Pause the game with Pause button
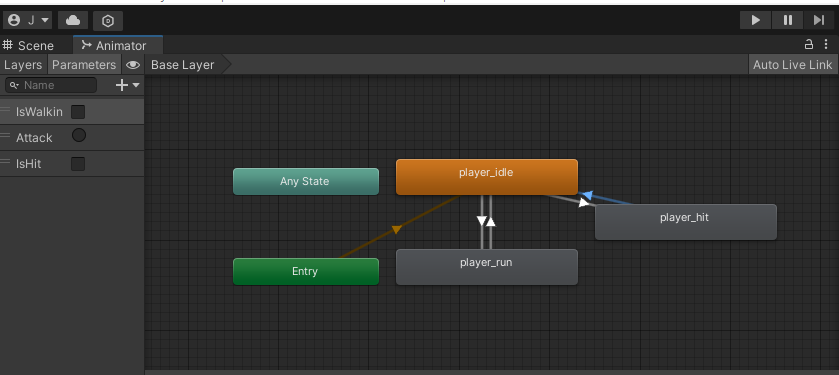Viewport: 839px width, 375px height. click(x=788, y=20)
